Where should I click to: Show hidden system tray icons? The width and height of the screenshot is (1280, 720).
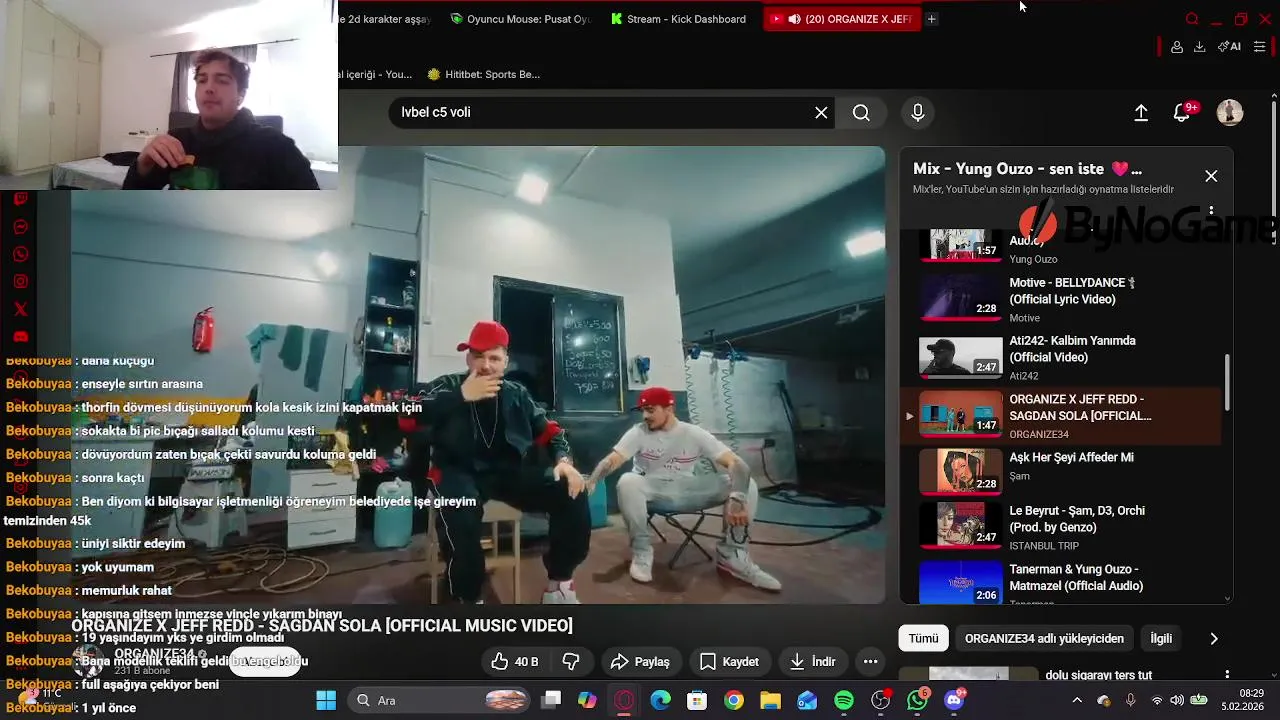pos(1077,700)
